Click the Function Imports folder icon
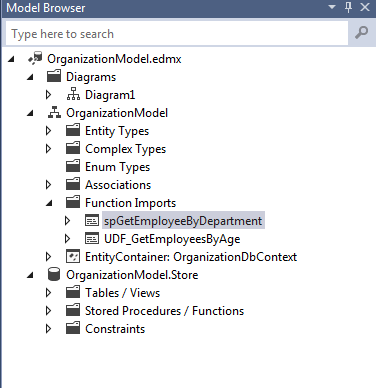Viewport: 376px width, 388px height. click(x=73, y=202)
